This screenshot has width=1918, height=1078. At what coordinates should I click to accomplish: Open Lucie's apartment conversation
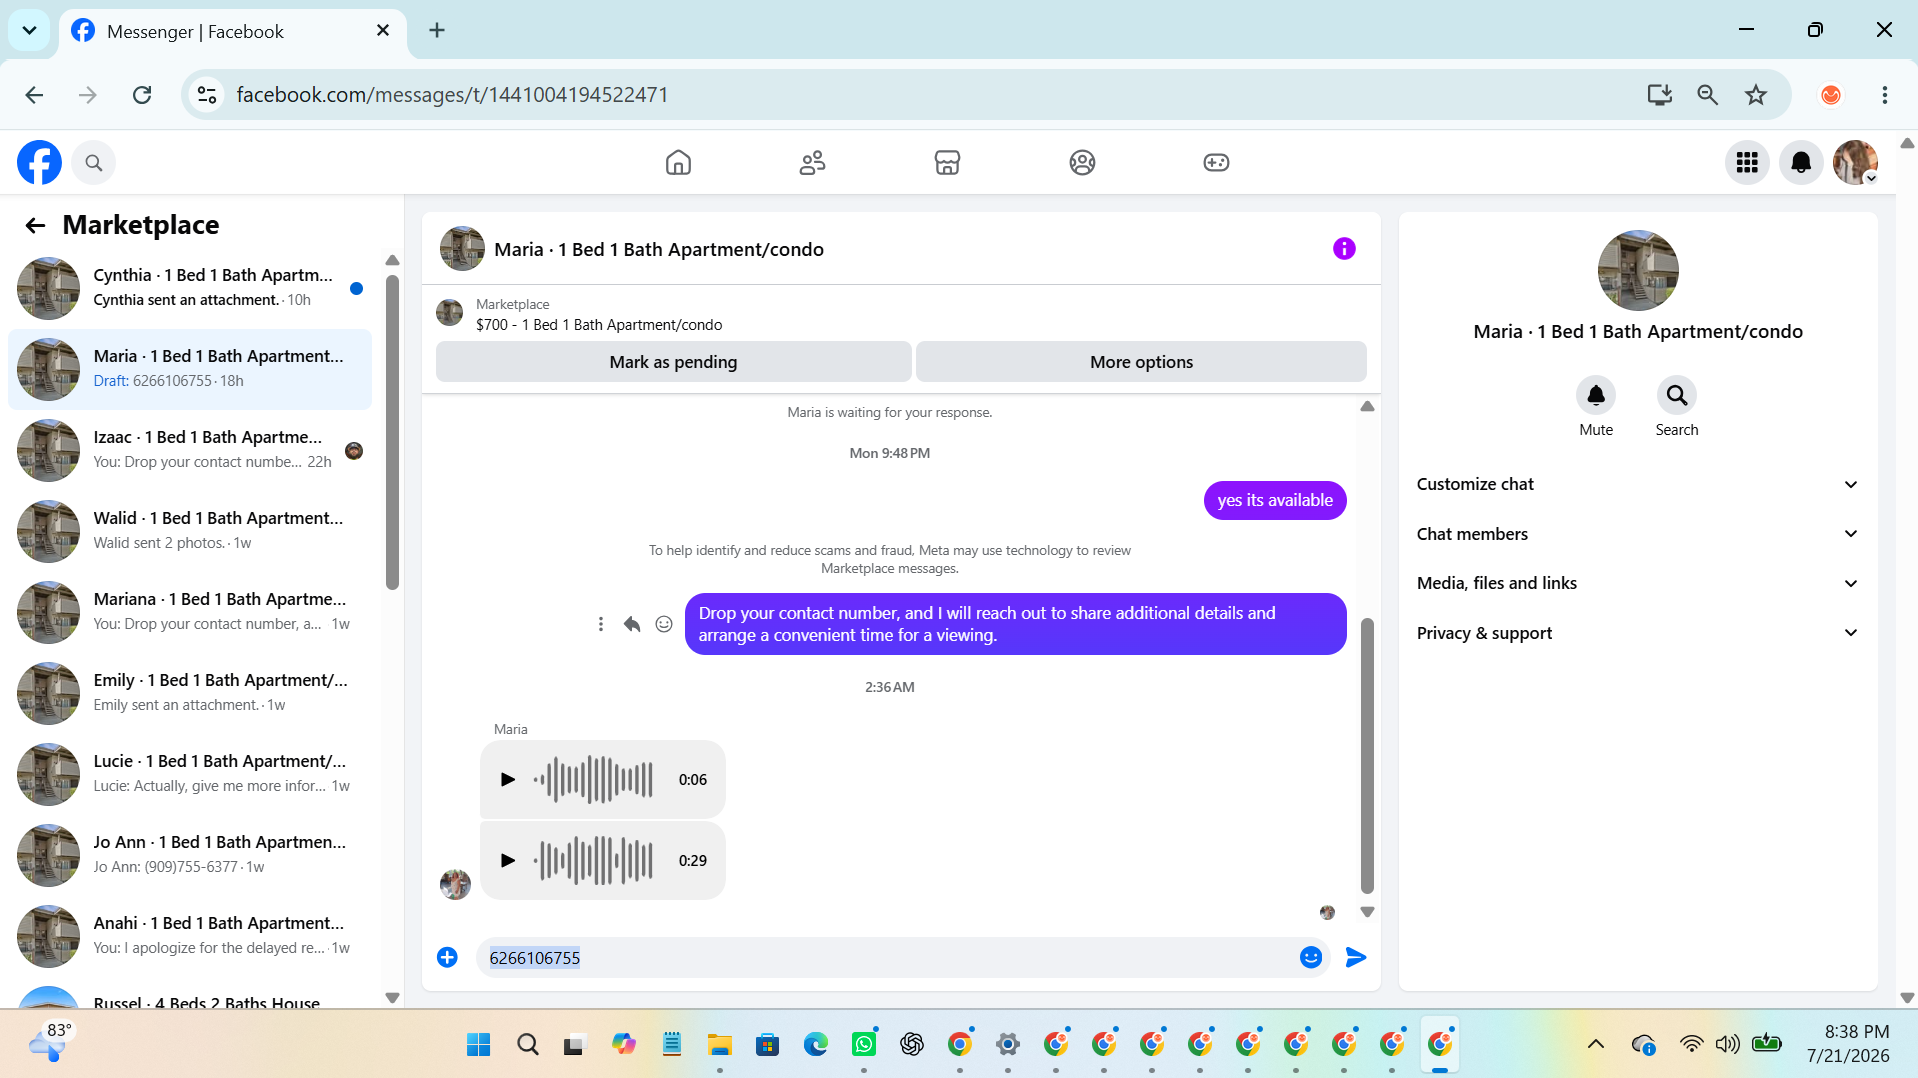190,774
